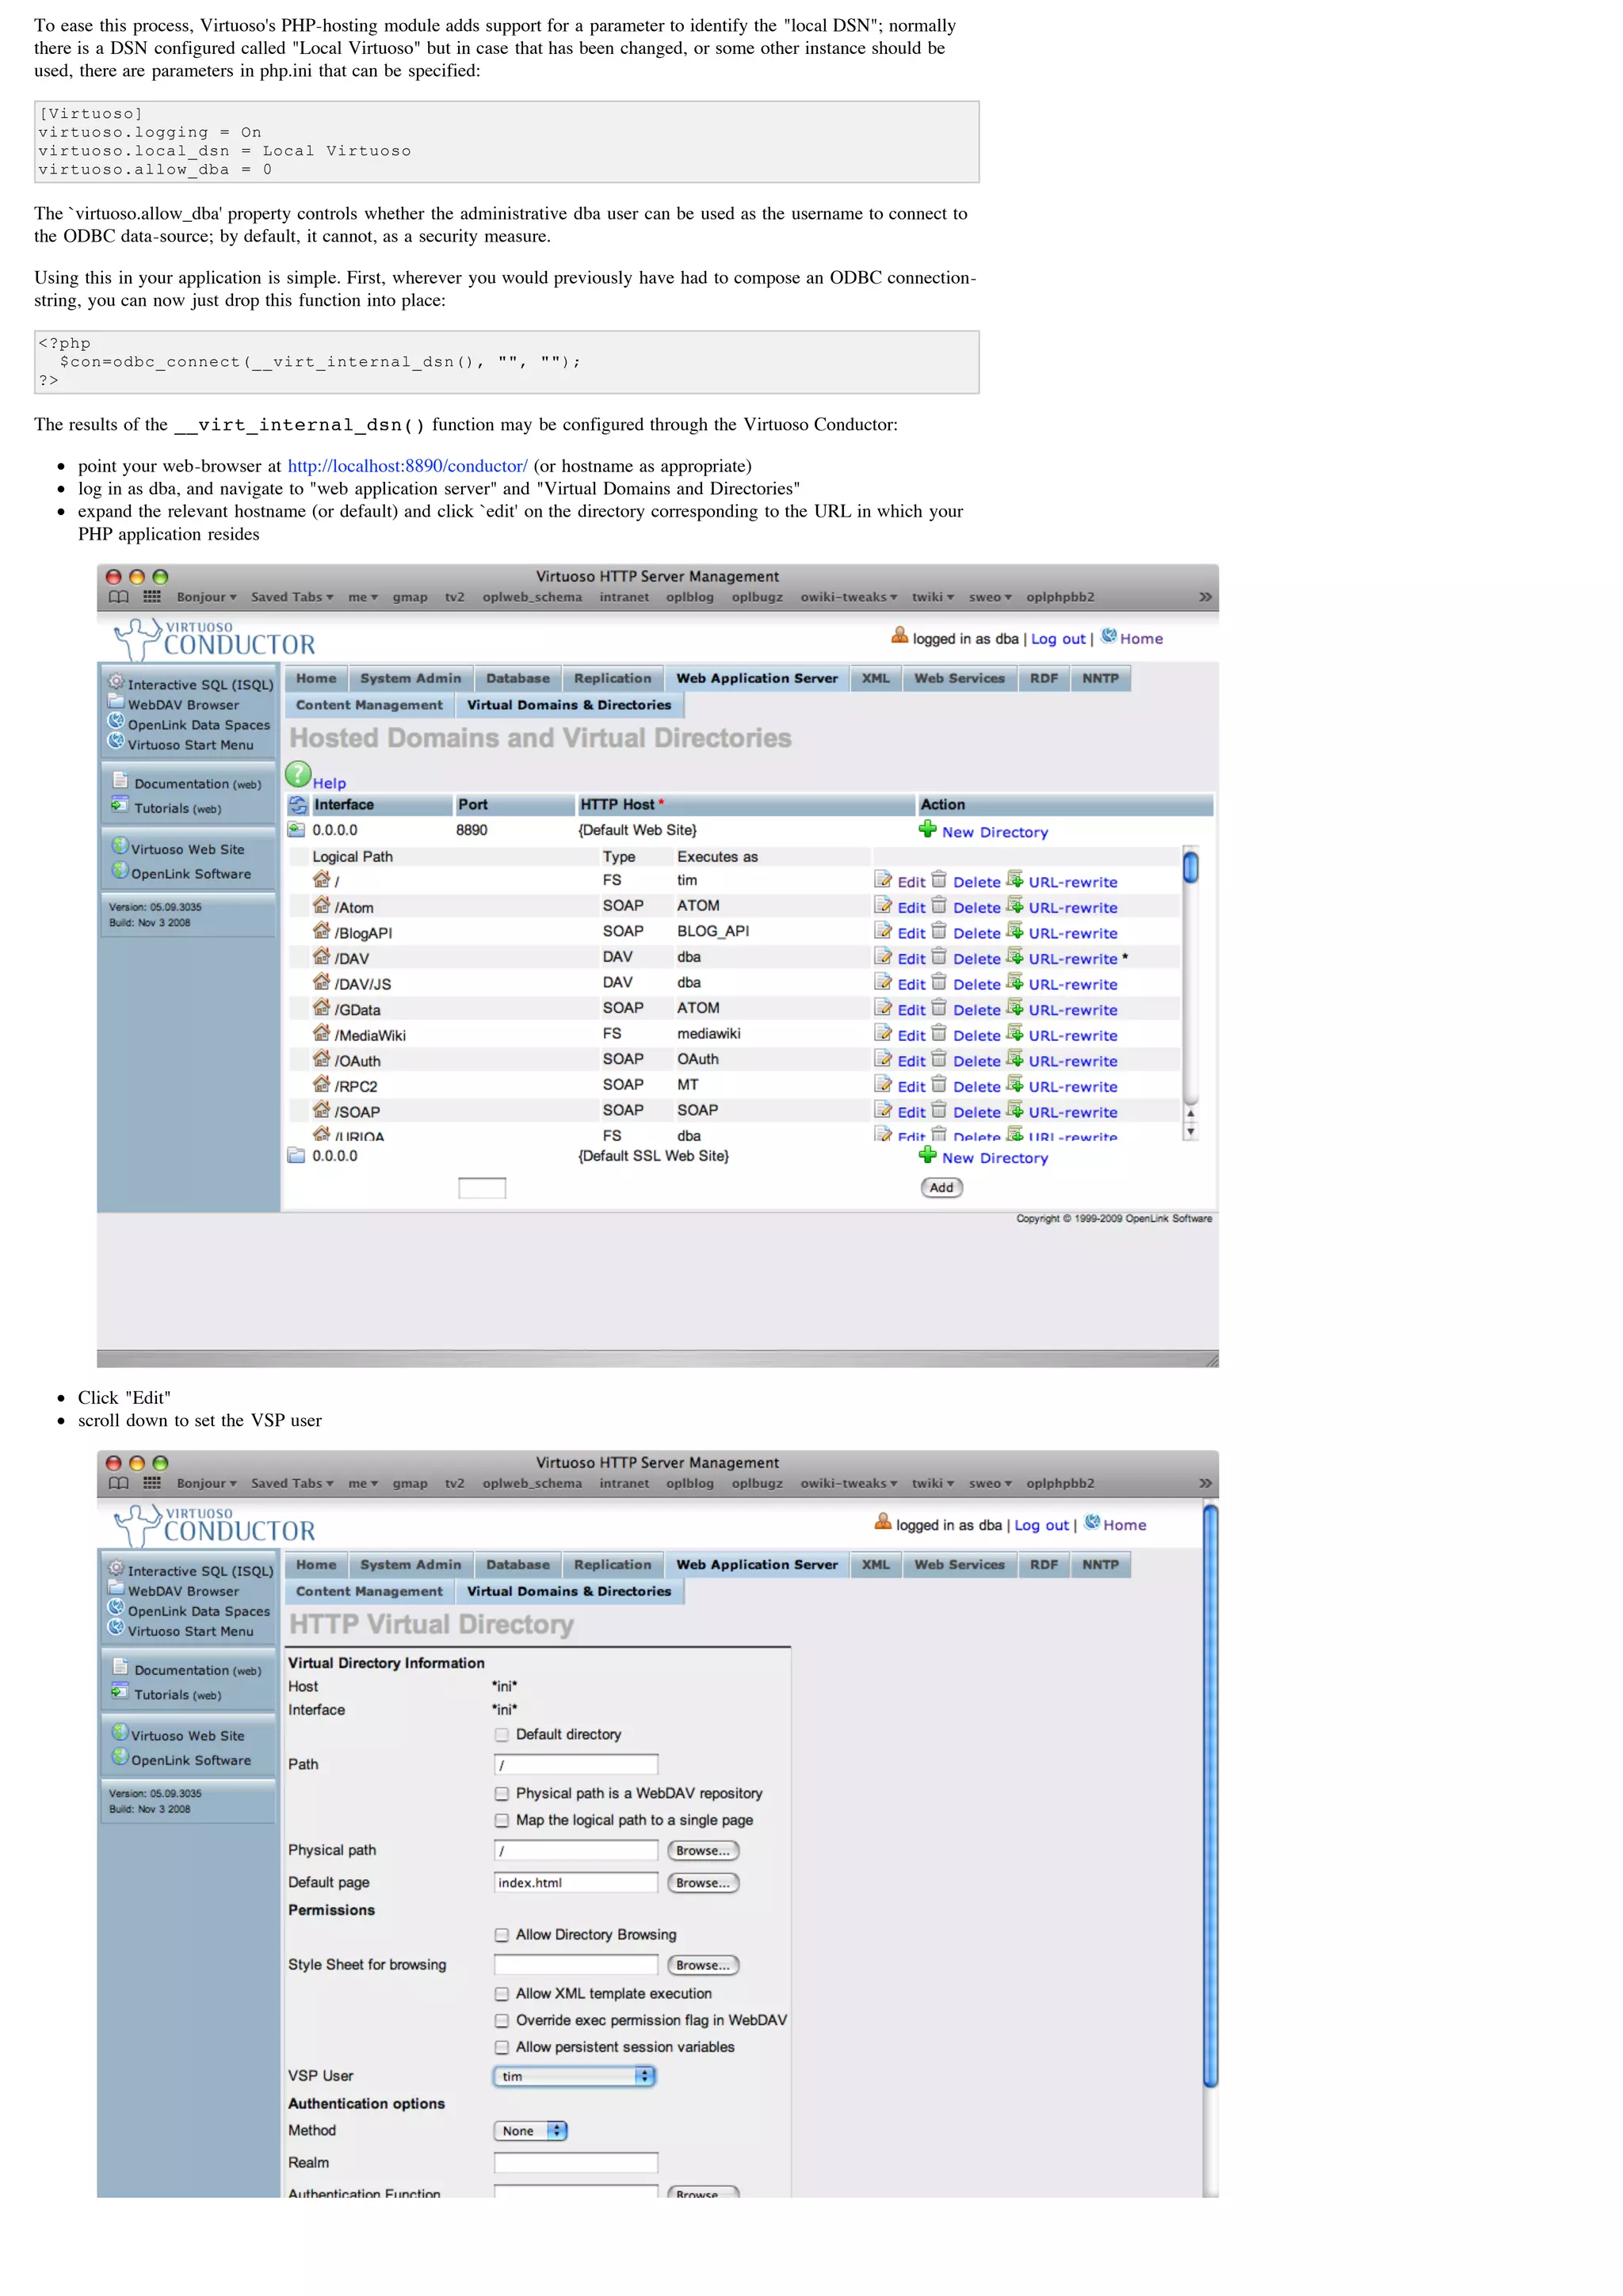Click the OpenLink Data Spaces icon in second sidebar
Viewport: 1623px width, 2296px height.
116,1608
